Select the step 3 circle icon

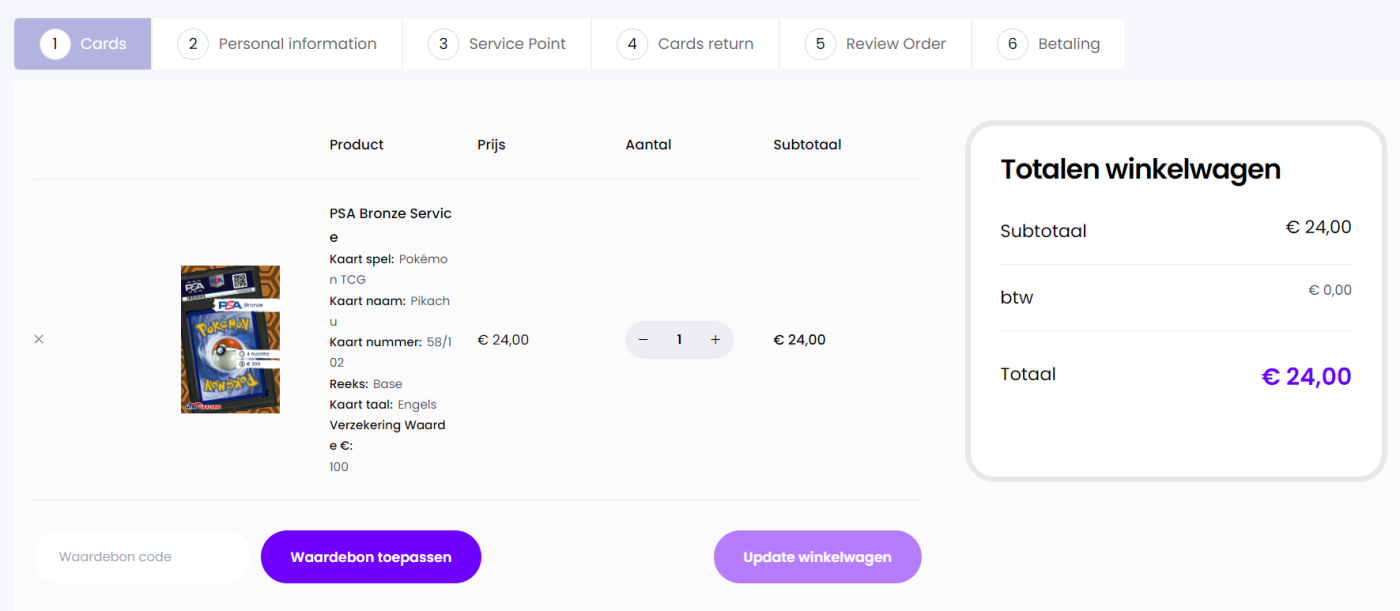pyautogui.click(x=443, y=44)
